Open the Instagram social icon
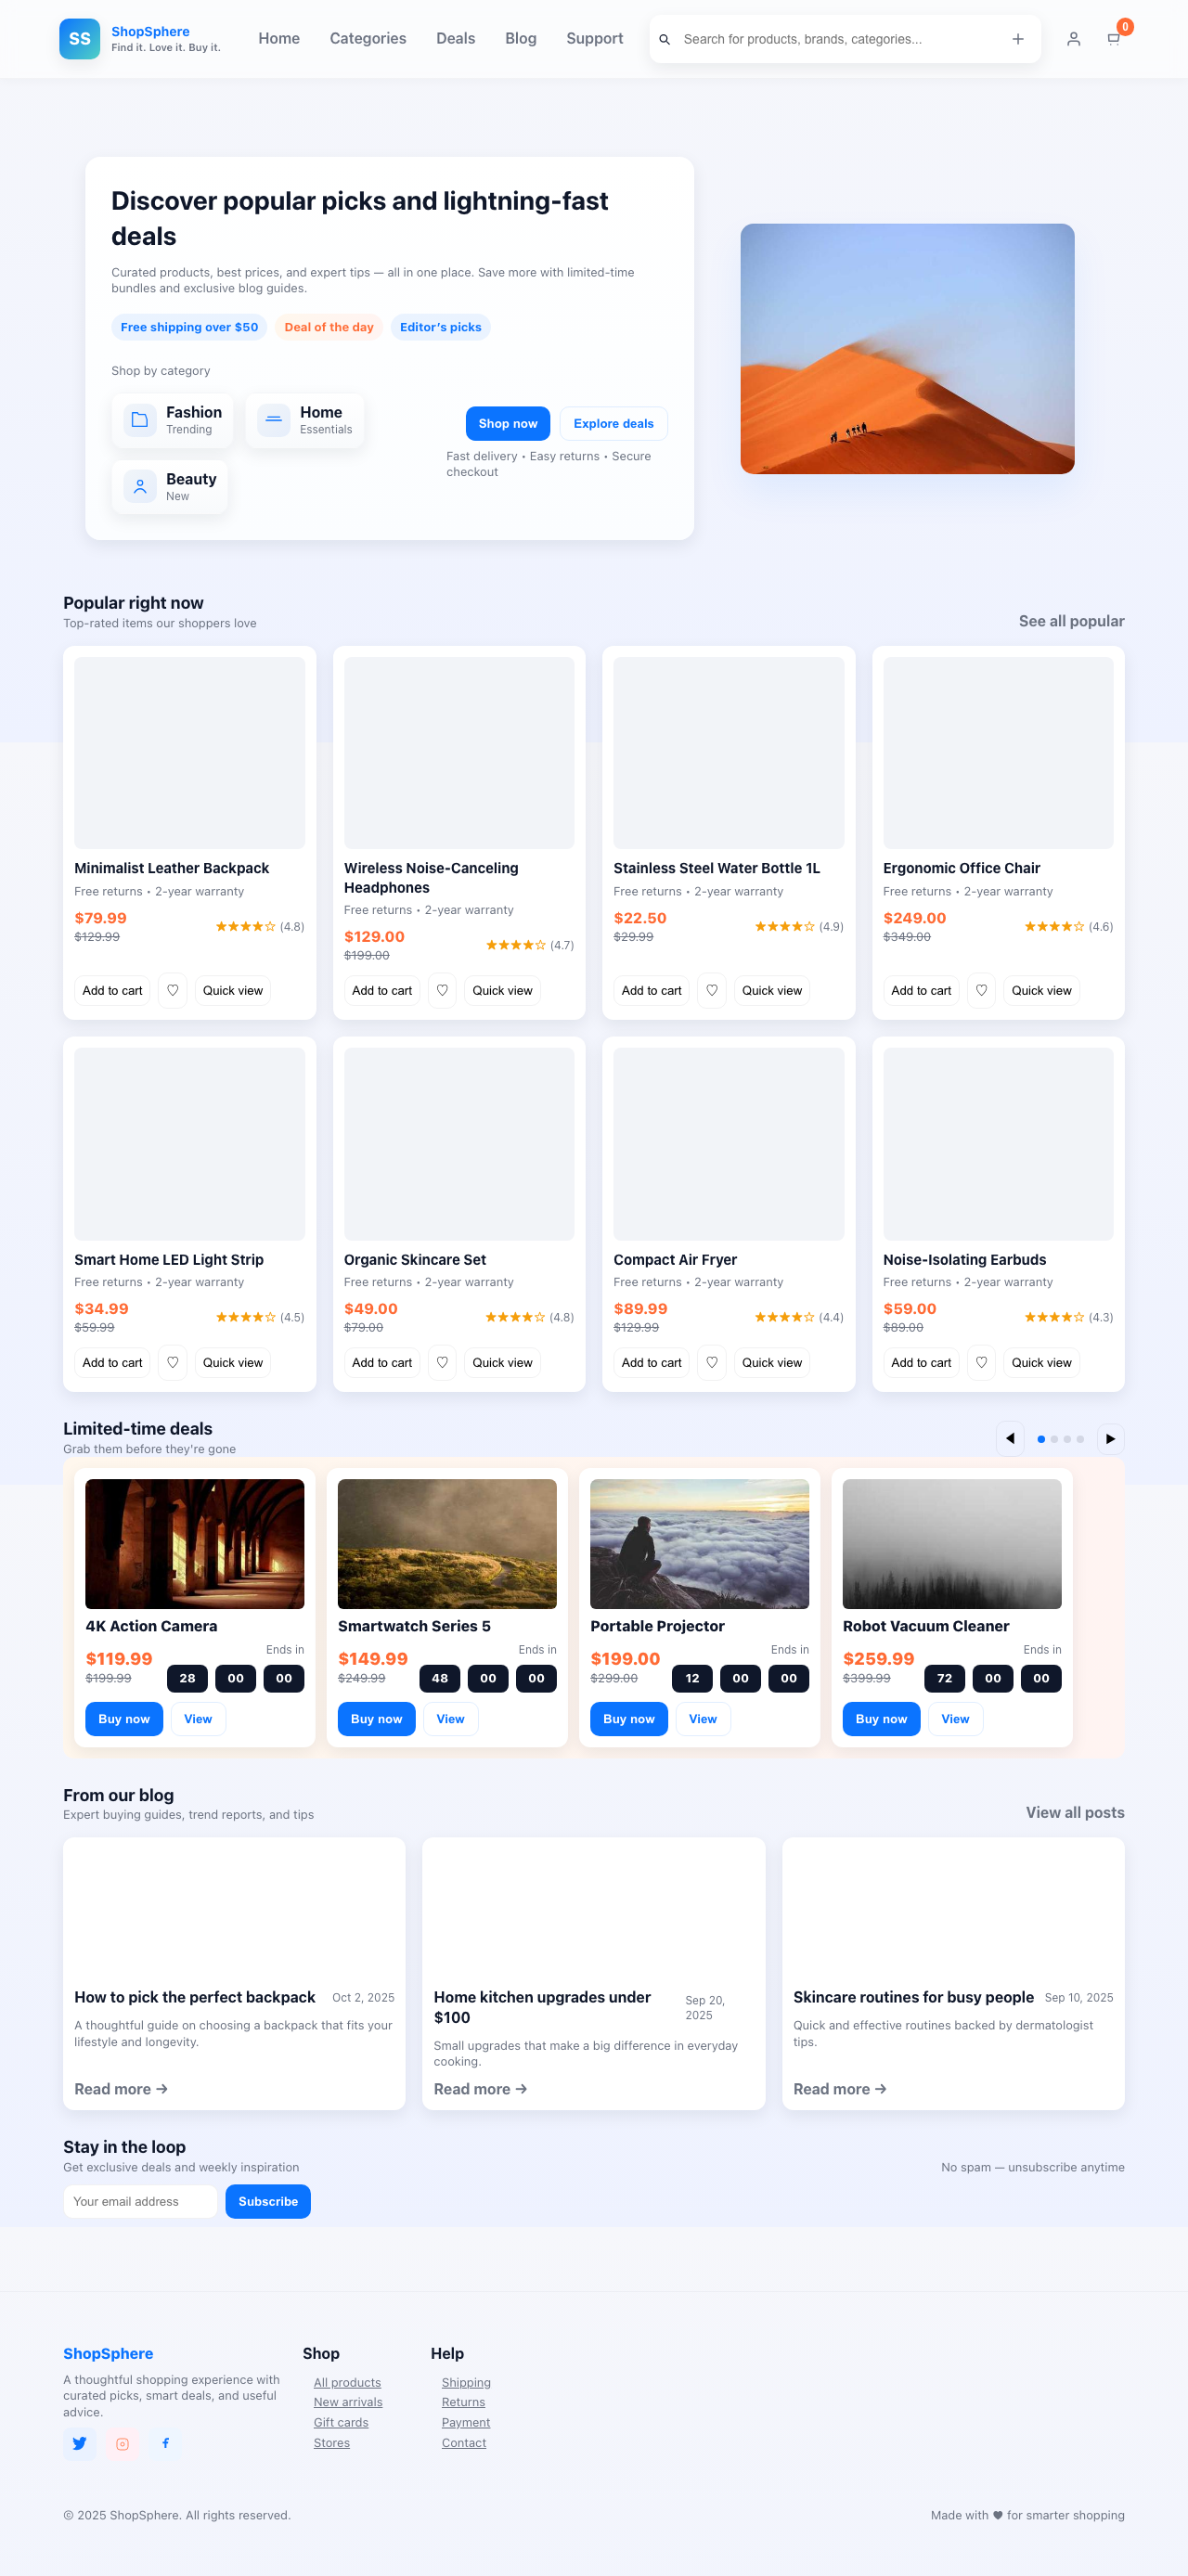Screen dimensions: 1188x2576 point(122,2443)
